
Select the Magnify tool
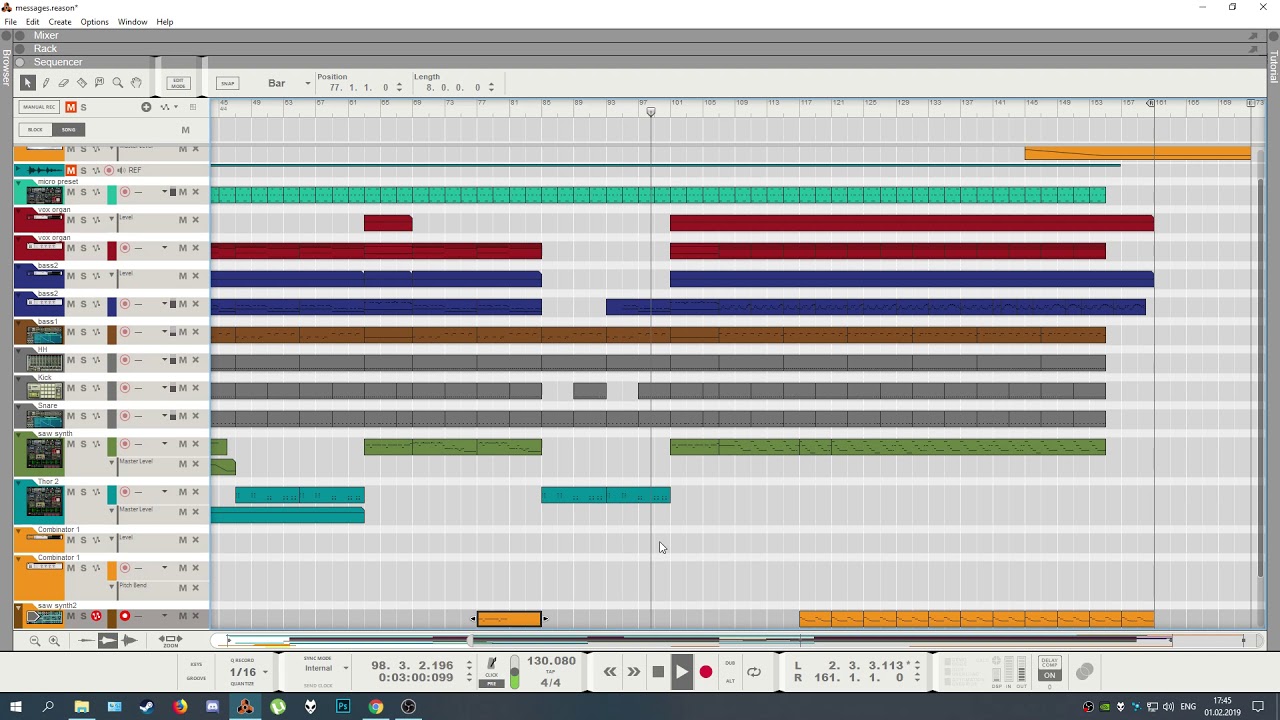pyautogui.click(x=118, y=83)
